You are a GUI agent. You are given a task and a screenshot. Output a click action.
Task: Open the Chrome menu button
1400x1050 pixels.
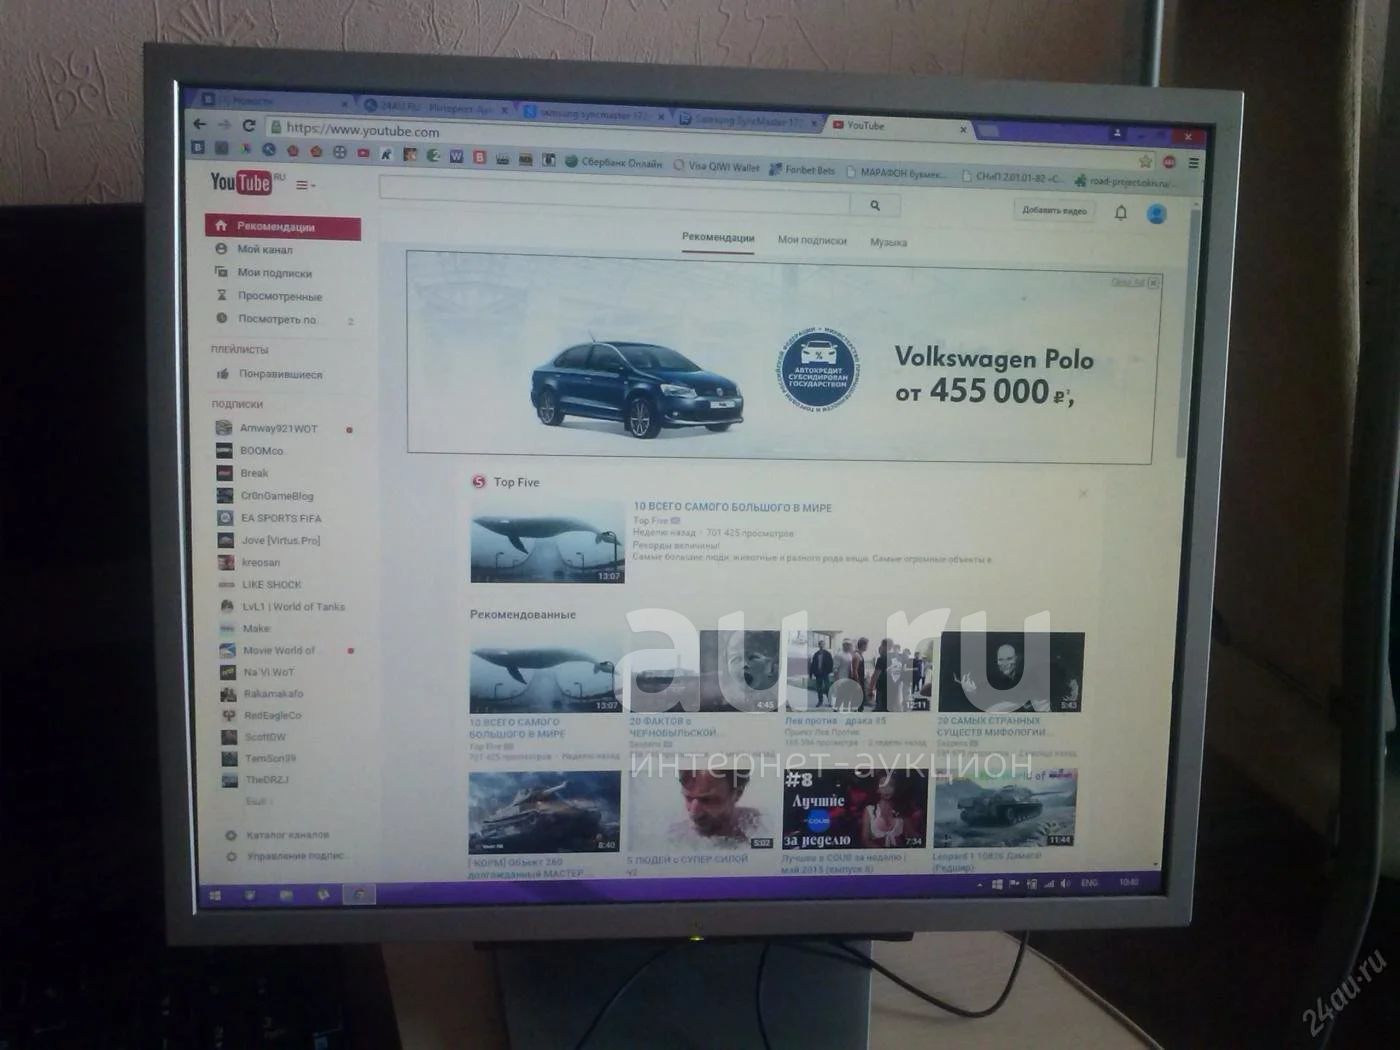1193,163
